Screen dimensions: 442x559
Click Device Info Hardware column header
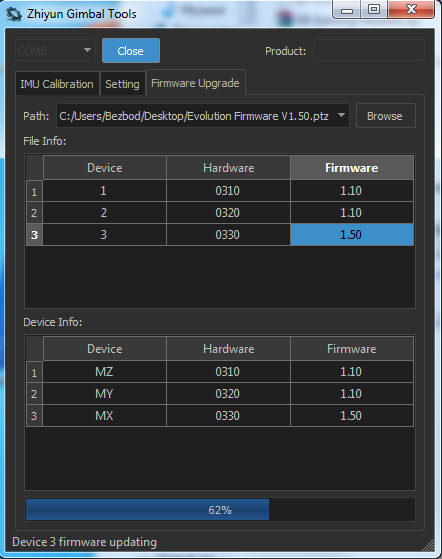(228, 349)
